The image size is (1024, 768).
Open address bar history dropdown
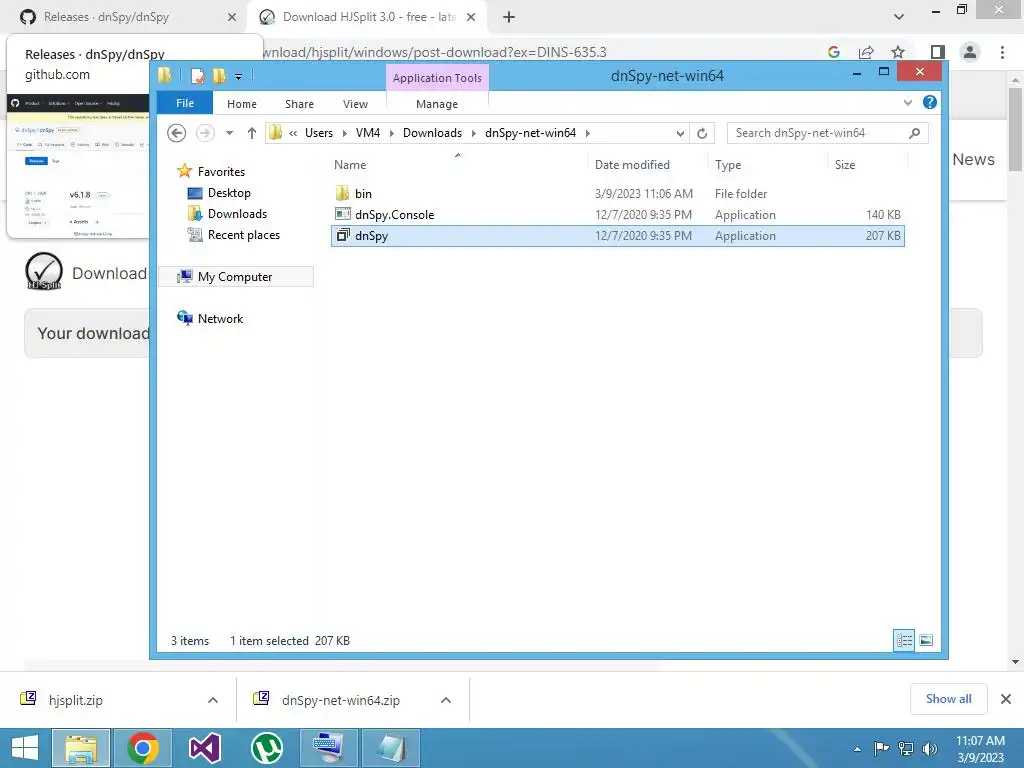click(x=680, y=133)
